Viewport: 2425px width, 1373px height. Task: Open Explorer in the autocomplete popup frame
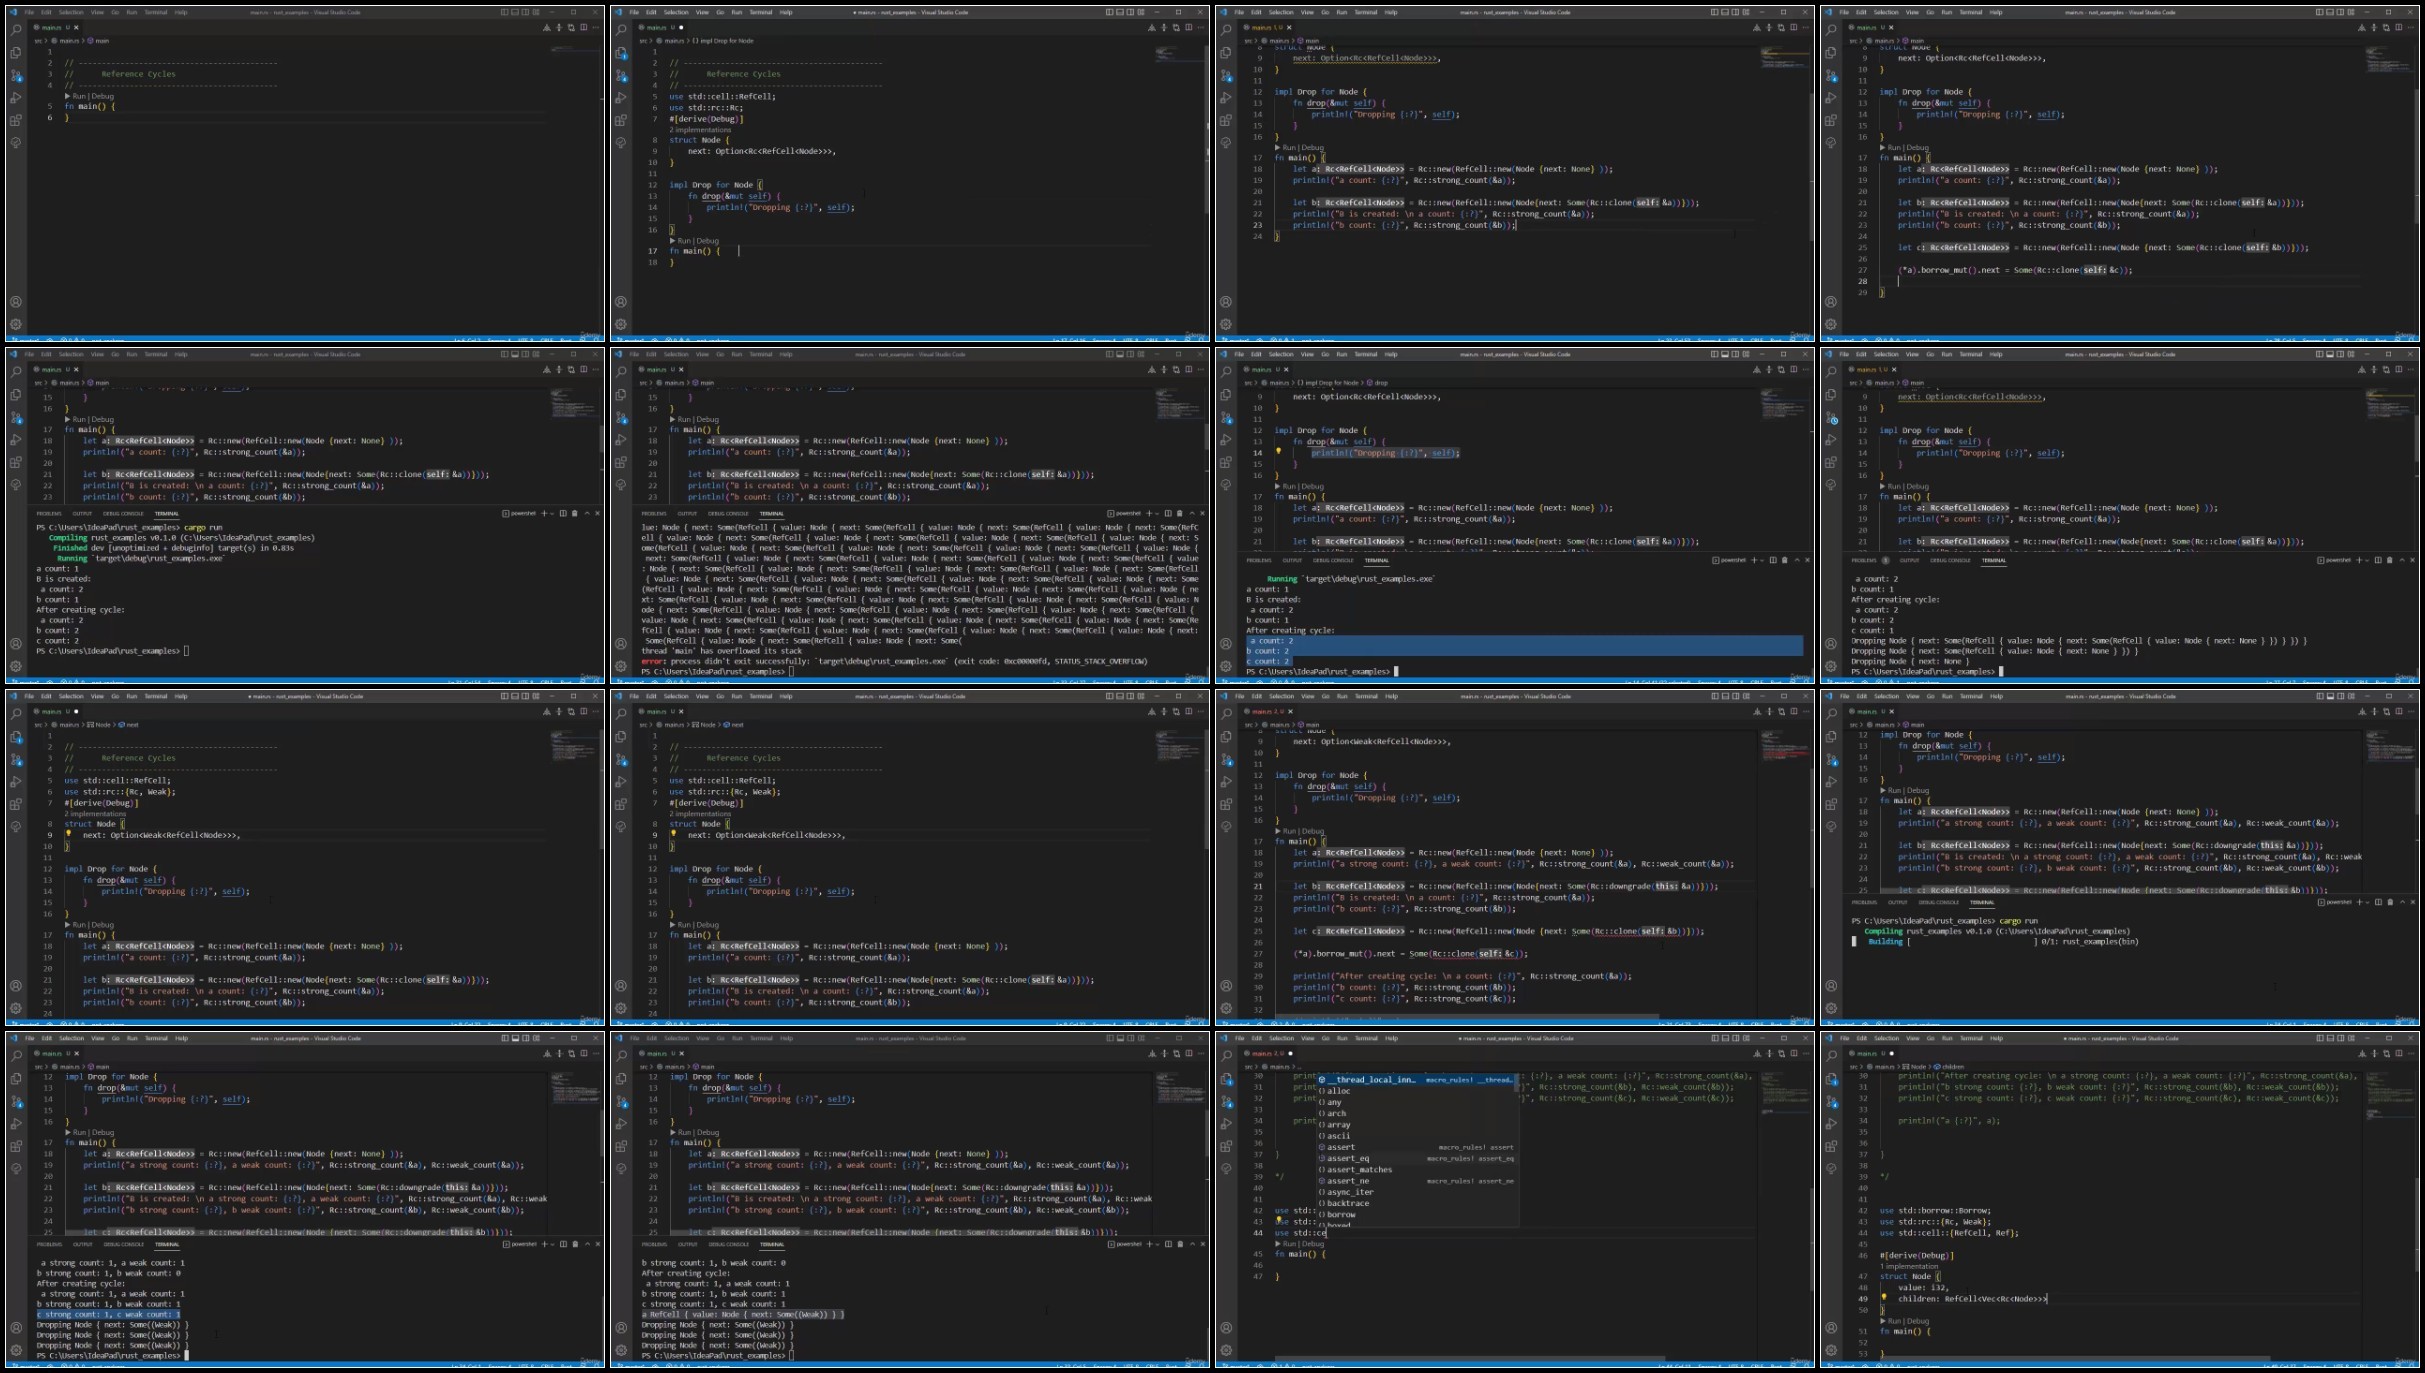pyautogui.click(x=1226, y=1079)
